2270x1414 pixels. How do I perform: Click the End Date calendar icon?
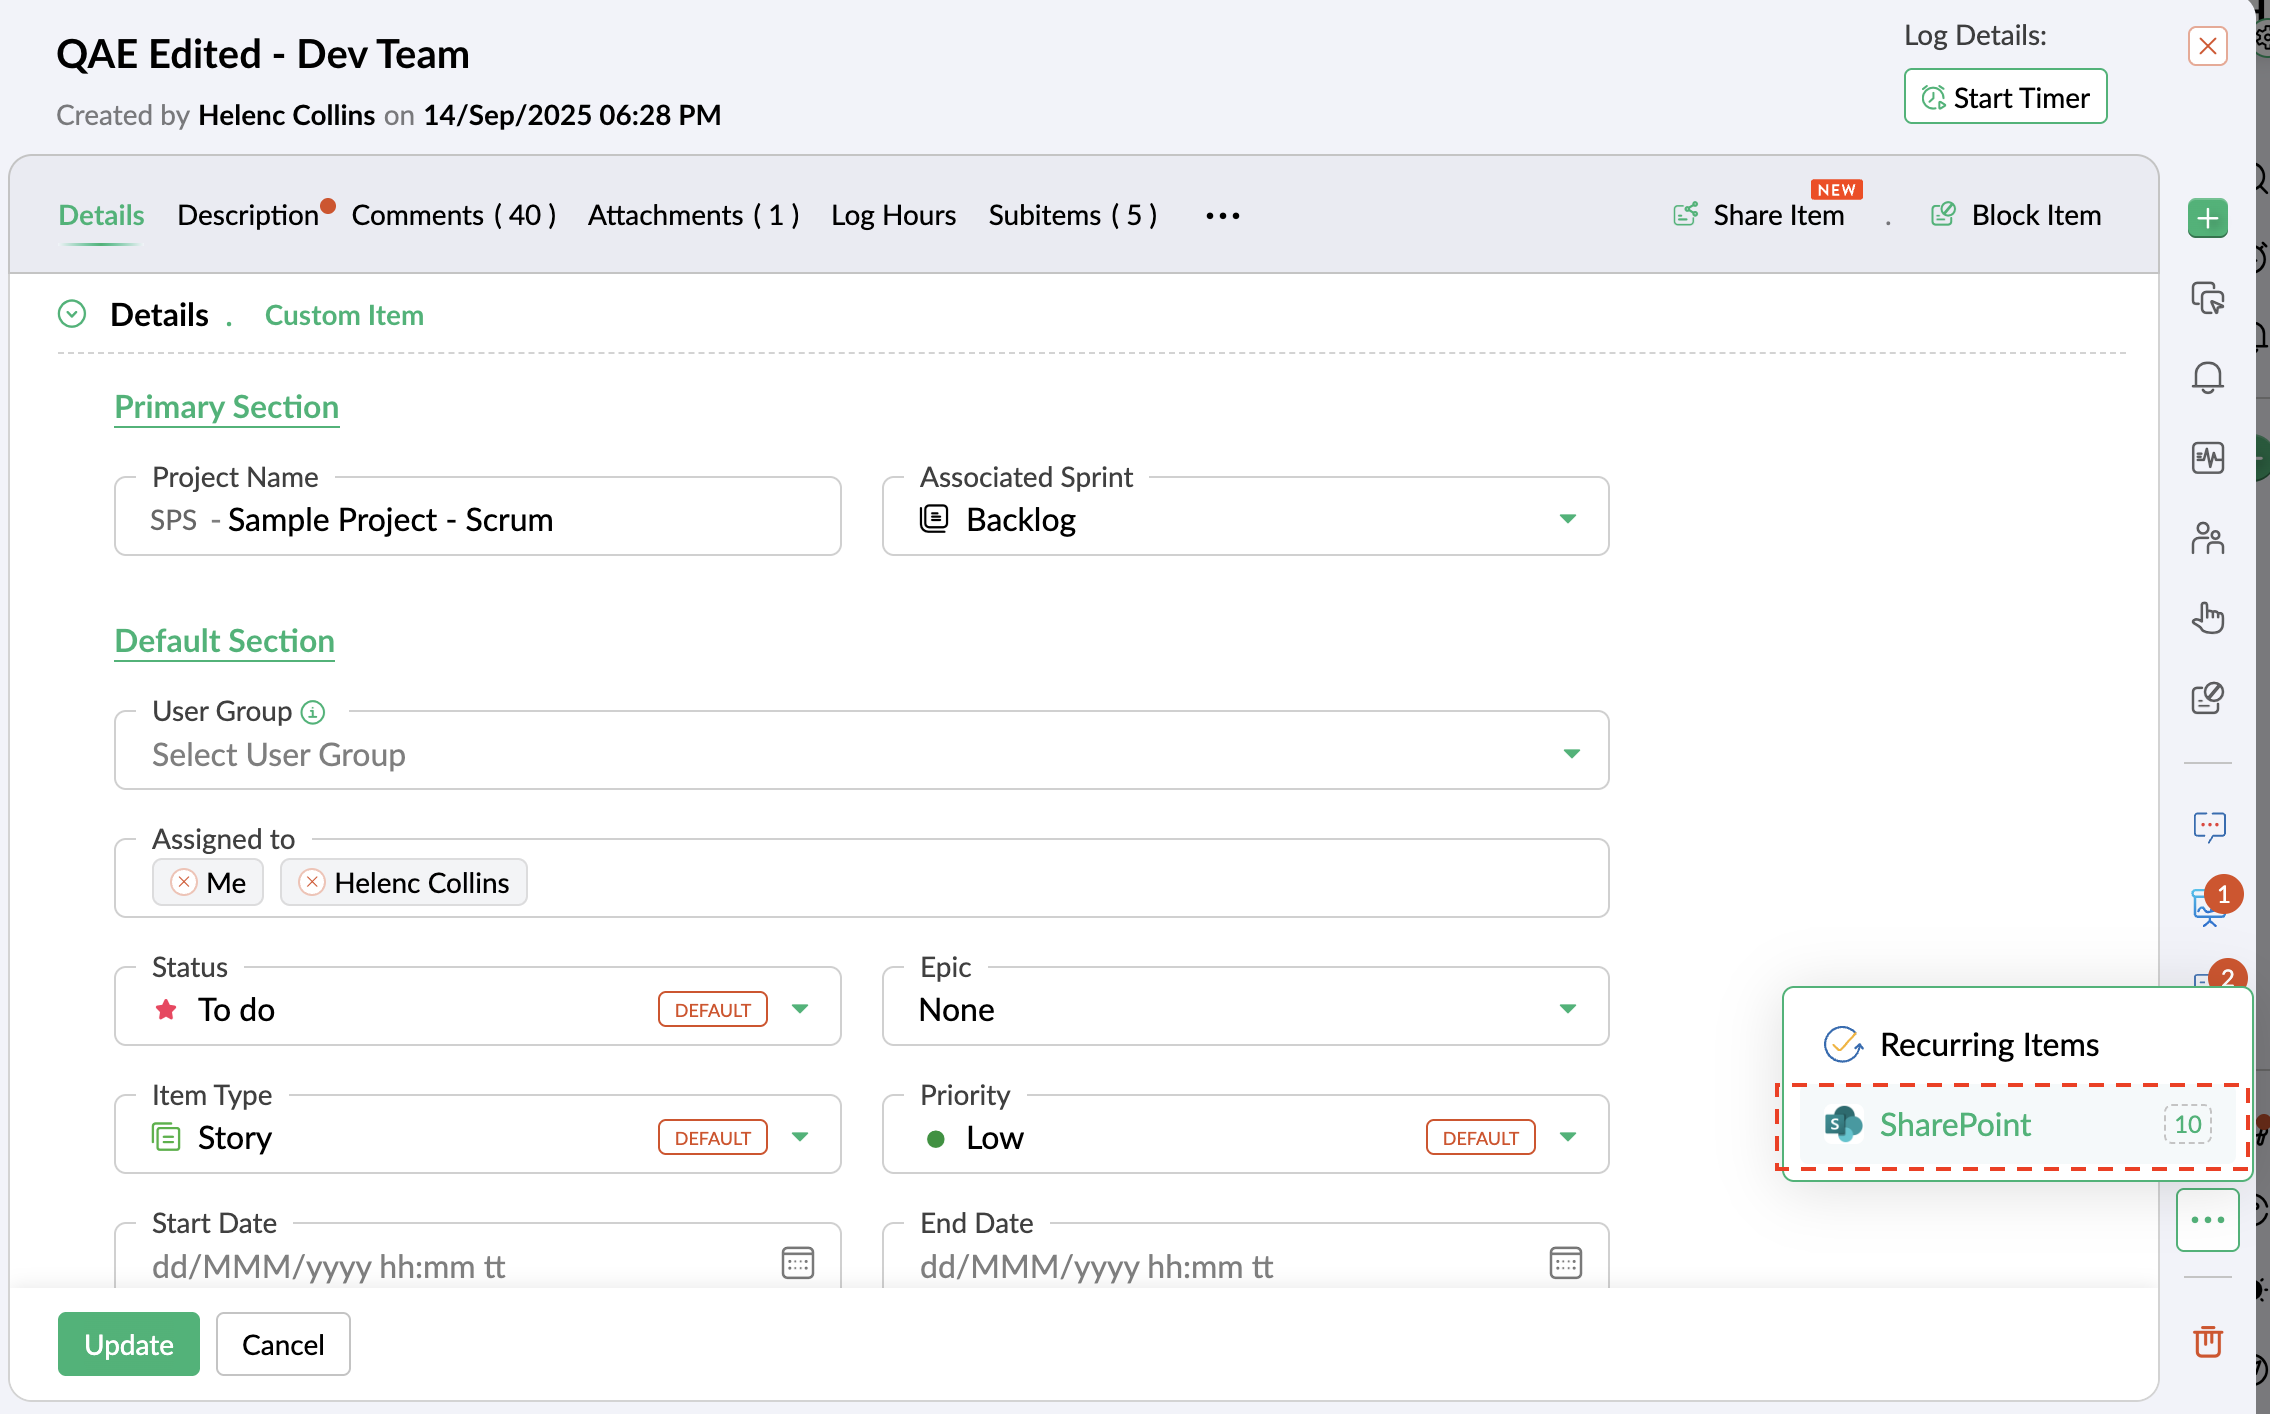[x=1565, y=1263]
